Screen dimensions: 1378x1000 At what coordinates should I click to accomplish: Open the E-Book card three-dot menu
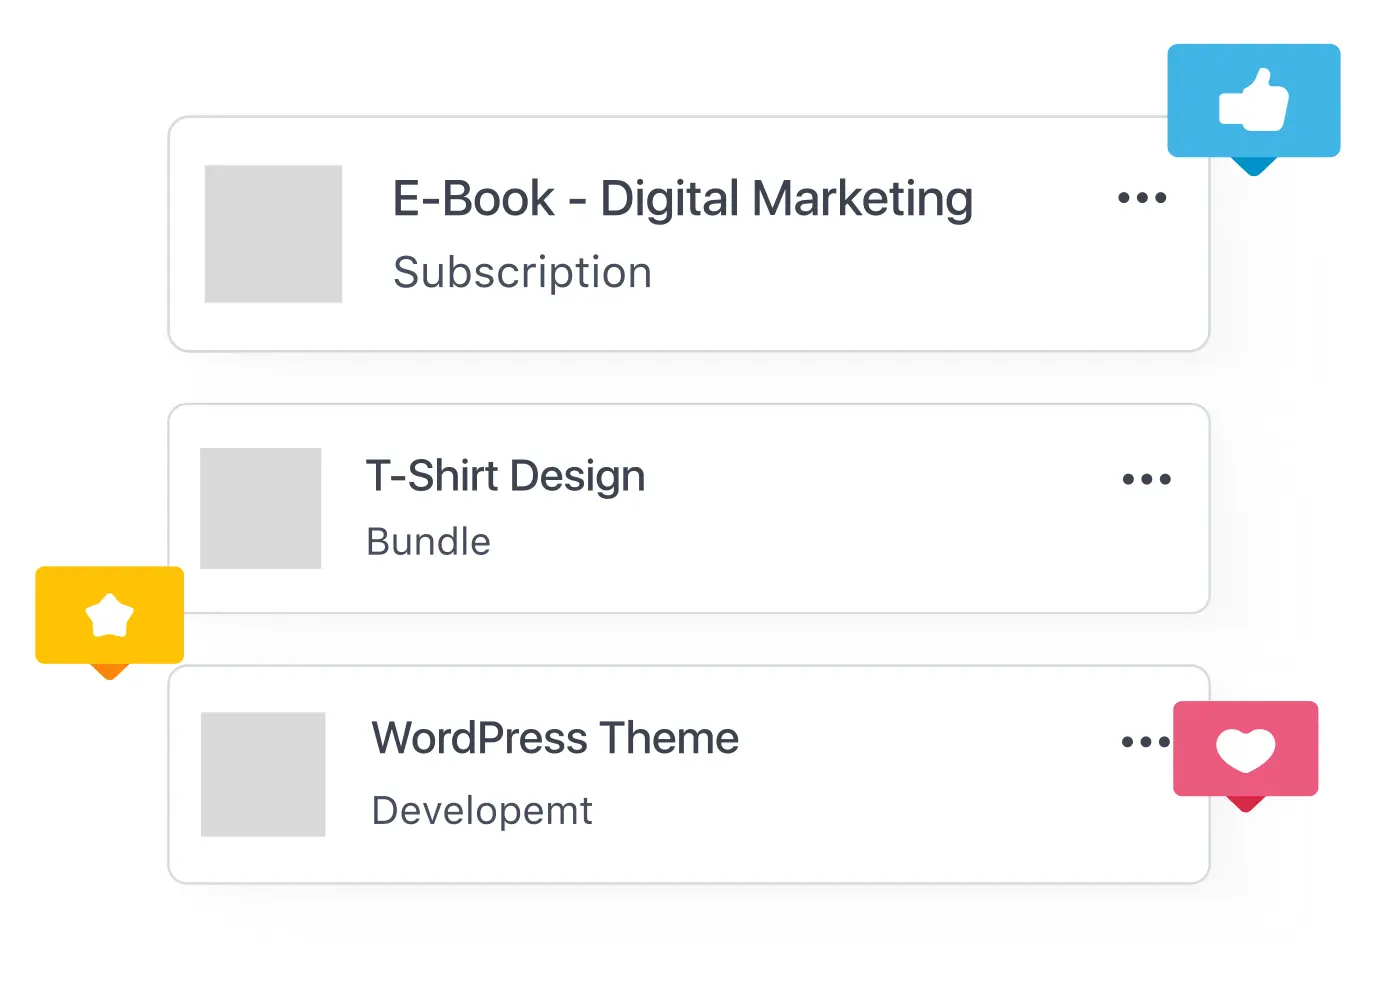coord(1142,198)
